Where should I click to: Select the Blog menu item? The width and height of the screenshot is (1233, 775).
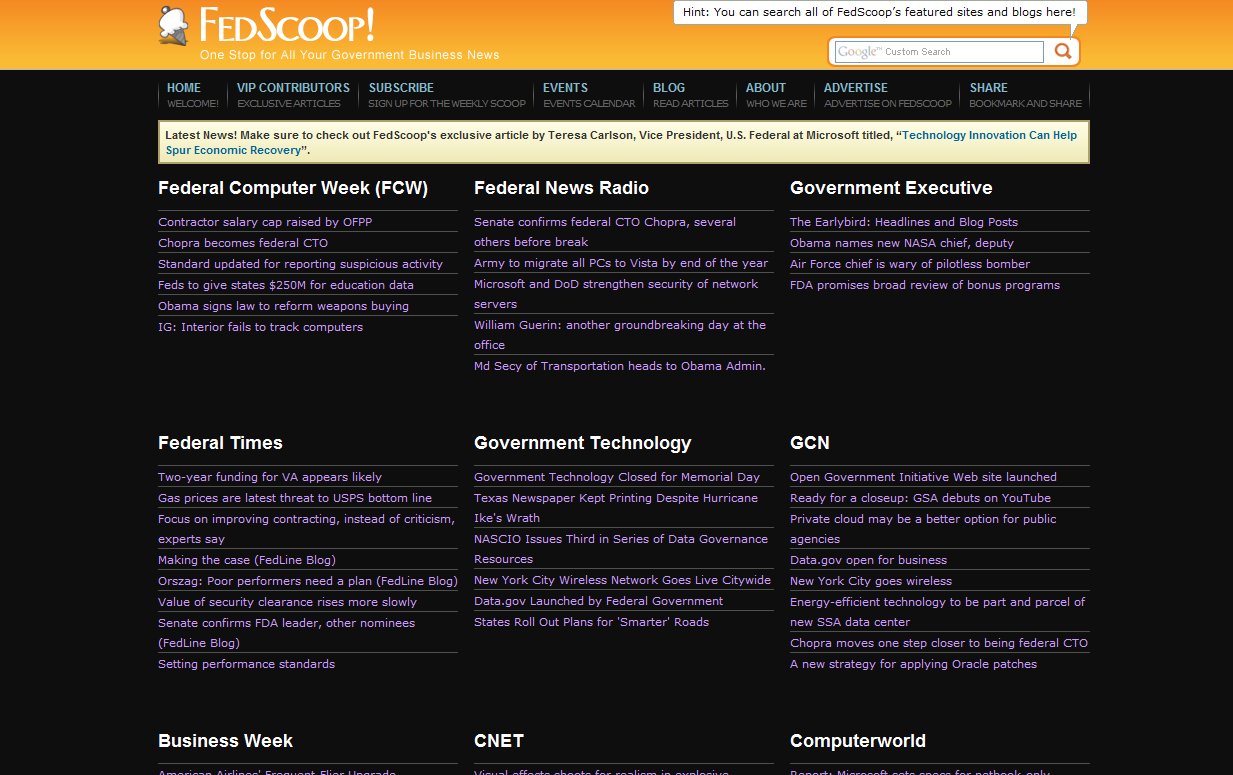[x=669, y=88]
